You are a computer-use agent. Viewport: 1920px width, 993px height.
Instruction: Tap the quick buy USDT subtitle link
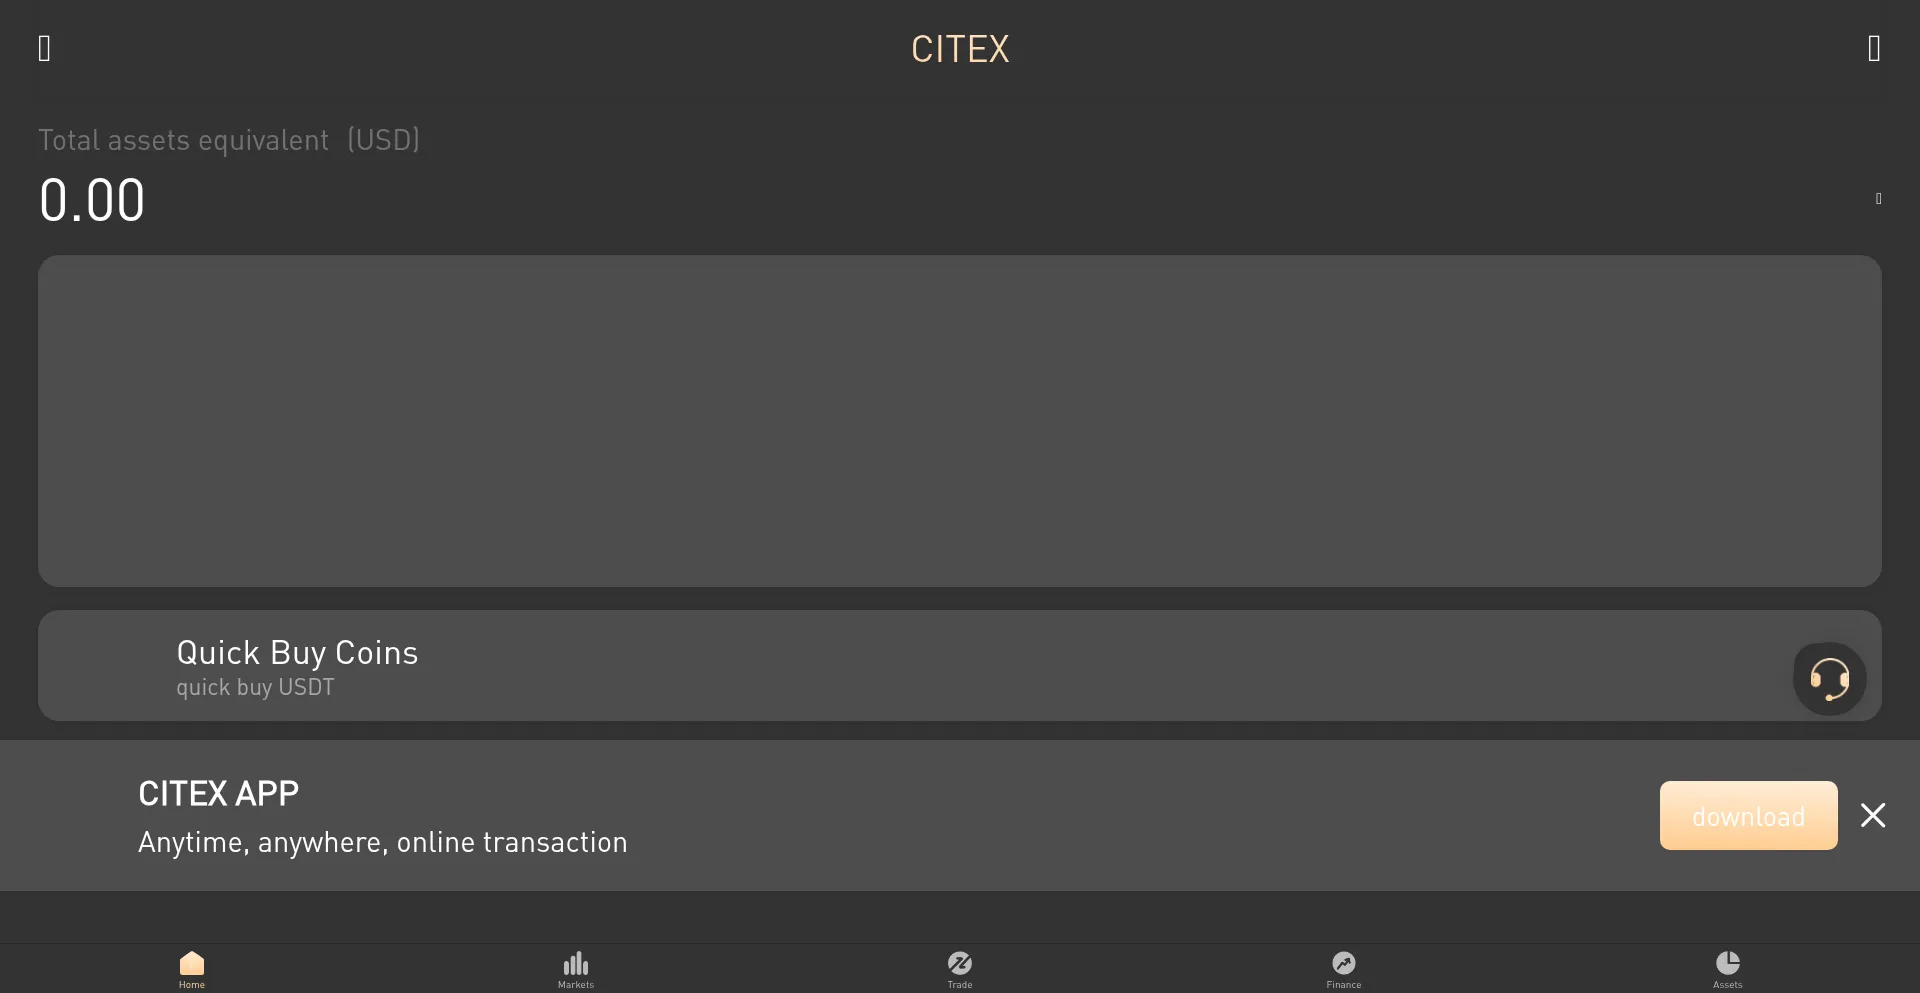click(254, 688)
